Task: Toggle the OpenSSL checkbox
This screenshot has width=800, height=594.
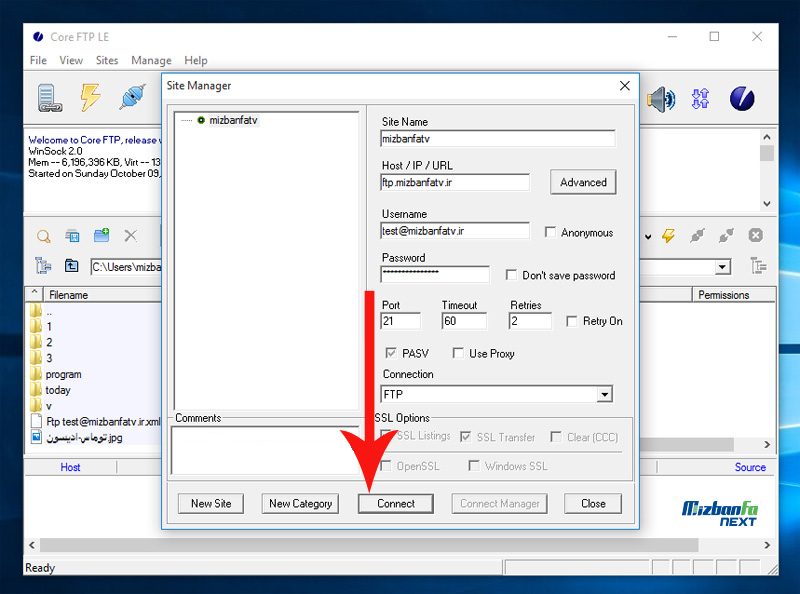Action: tap(386, 466)
